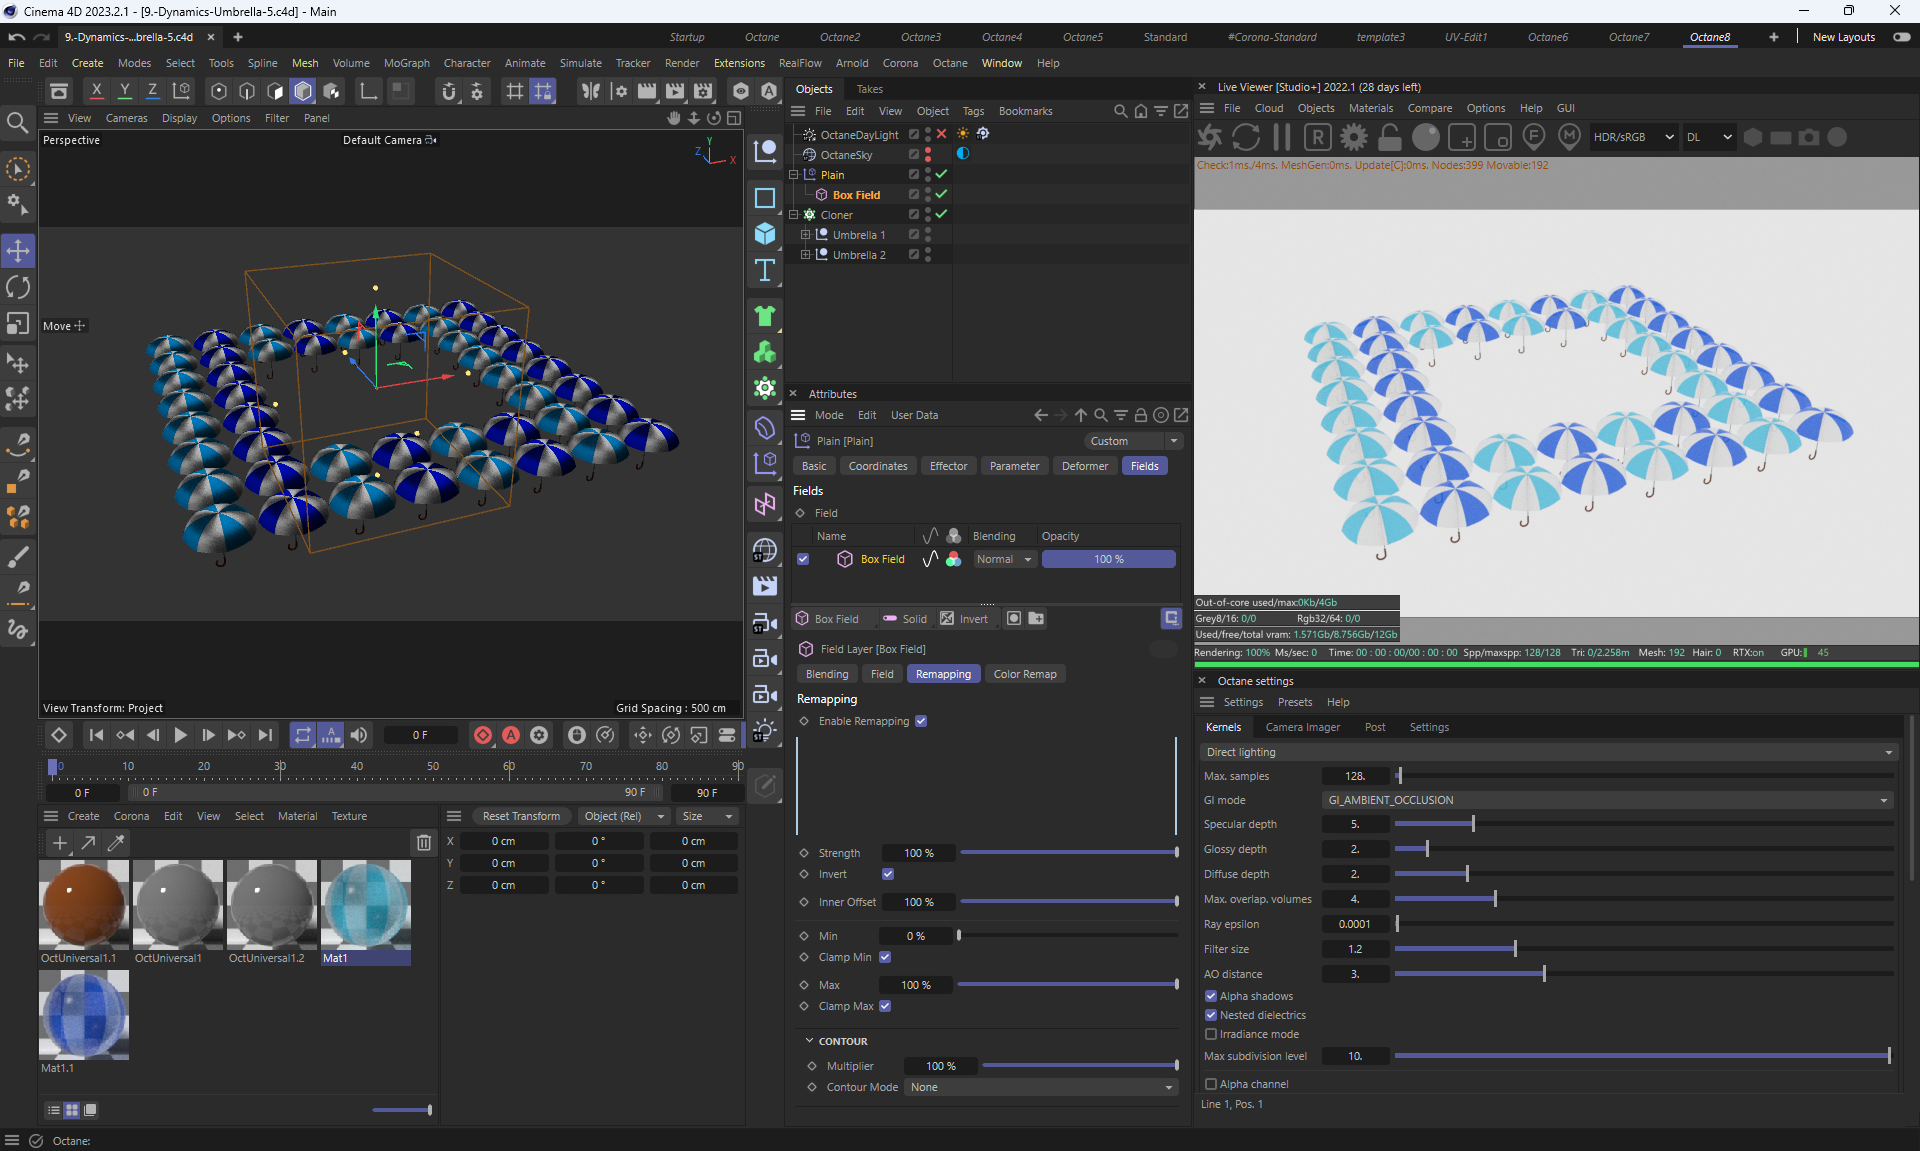
Task: Click the Live Viewer lock resolution icon
Action: 1390,137
